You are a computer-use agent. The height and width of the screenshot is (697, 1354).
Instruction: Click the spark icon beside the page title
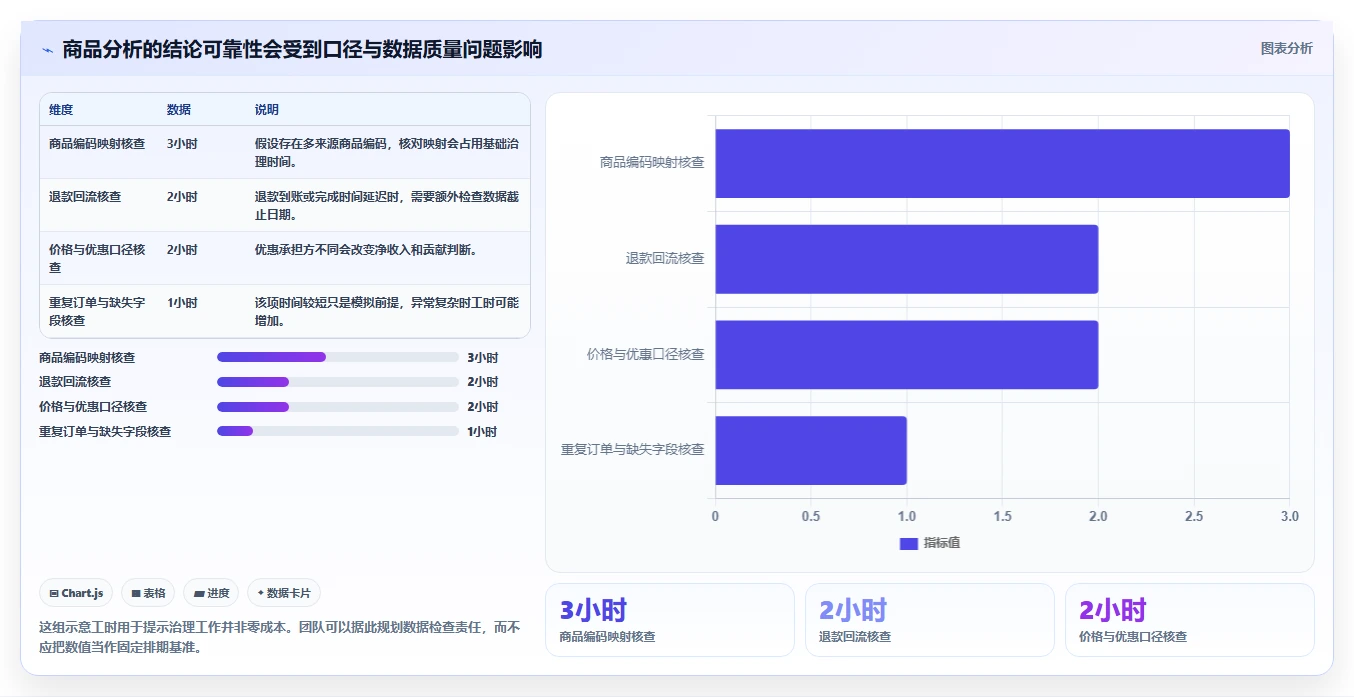coord(47,50)
